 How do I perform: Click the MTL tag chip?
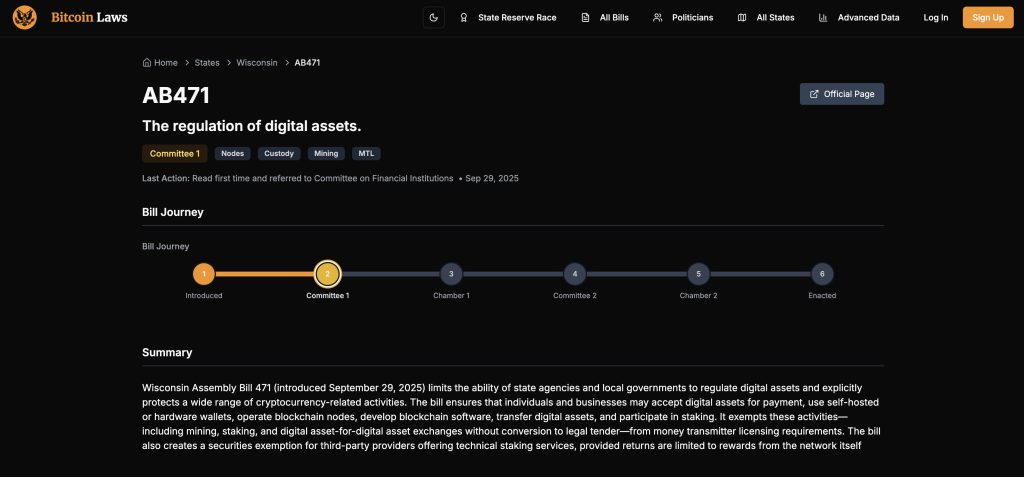point(366,153)
